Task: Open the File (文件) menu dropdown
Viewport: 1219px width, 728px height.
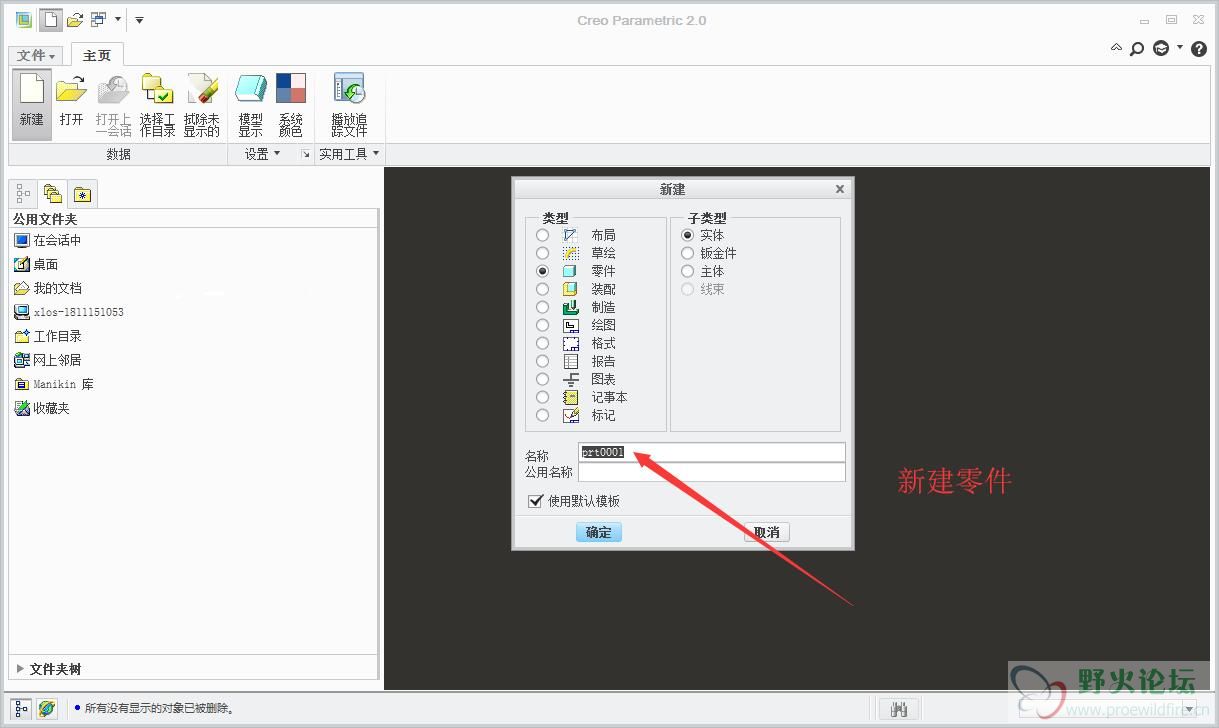Action: [x=37, y=56]
